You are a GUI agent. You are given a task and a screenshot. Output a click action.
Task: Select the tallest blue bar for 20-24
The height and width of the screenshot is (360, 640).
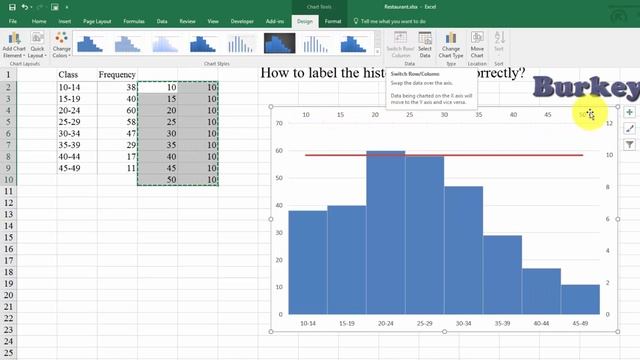386,233
